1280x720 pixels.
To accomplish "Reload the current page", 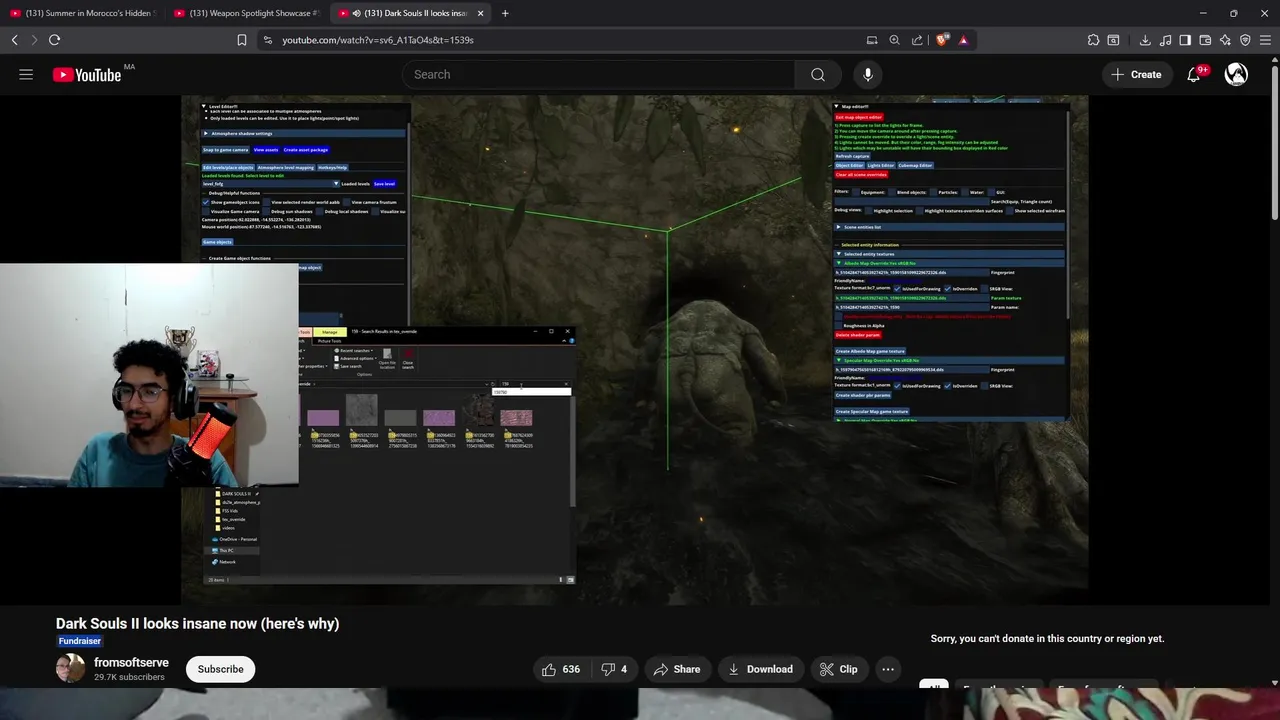I will click(54, 40).
